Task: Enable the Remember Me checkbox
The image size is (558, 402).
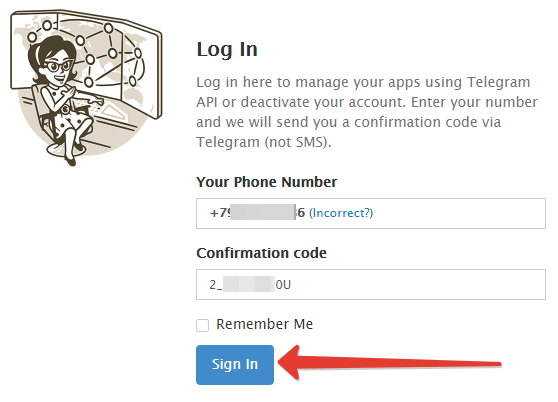Action: (202, 325)
